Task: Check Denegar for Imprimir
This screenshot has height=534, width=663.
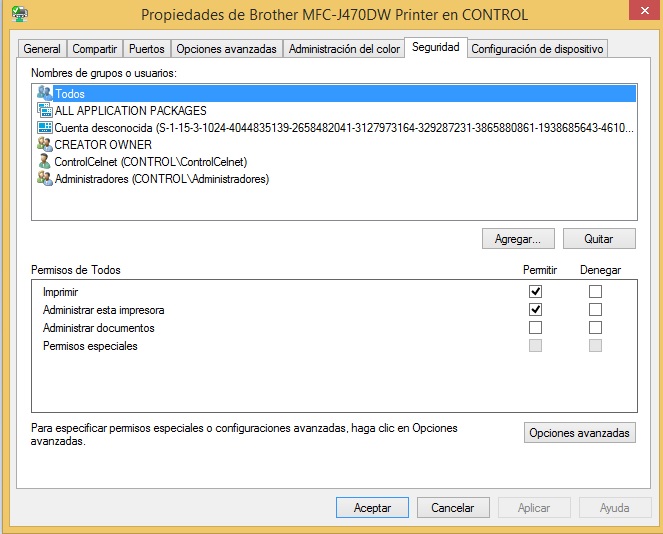Action: 596,292
